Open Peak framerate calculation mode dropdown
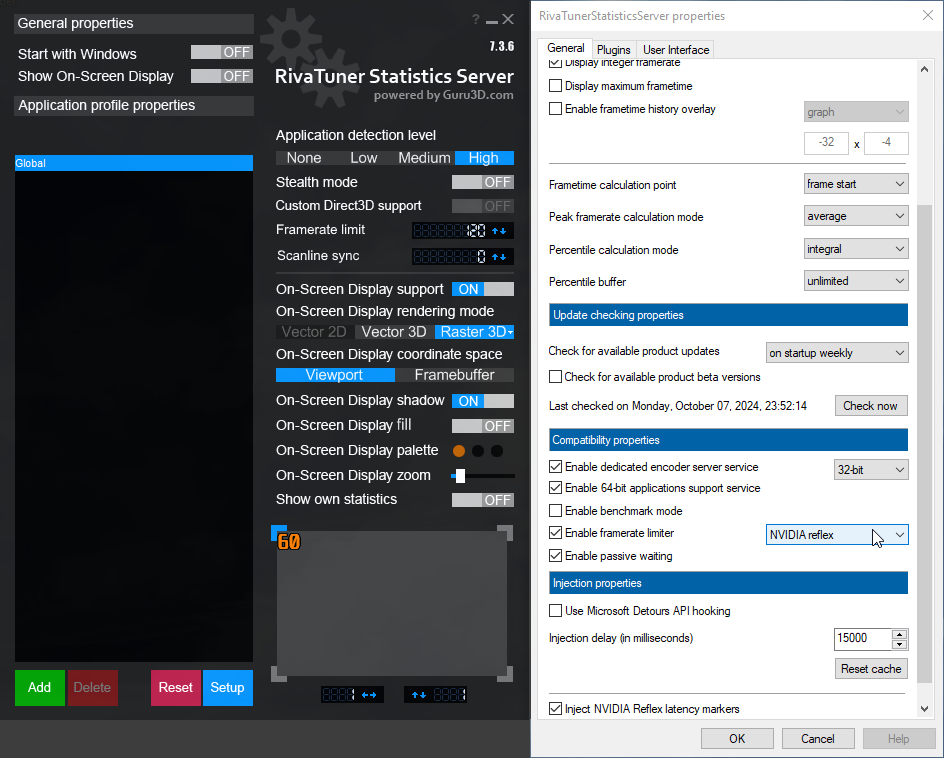The height and width of the screenshot is (758, 944). tap(856, 216)
